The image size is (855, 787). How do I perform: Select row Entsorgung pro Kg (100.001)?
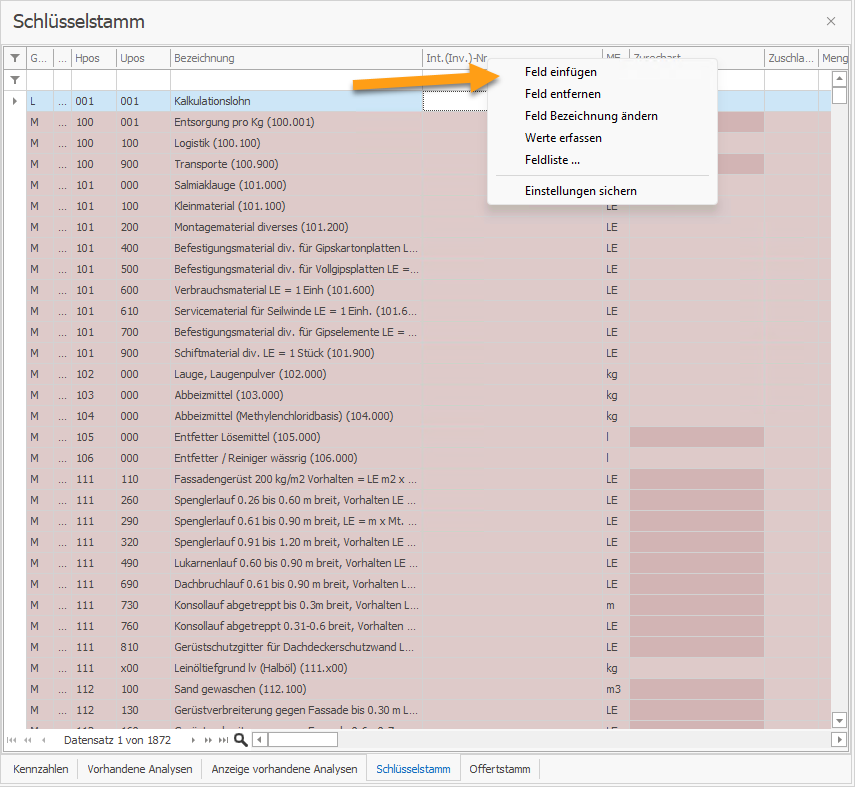(x=429, y=122)
